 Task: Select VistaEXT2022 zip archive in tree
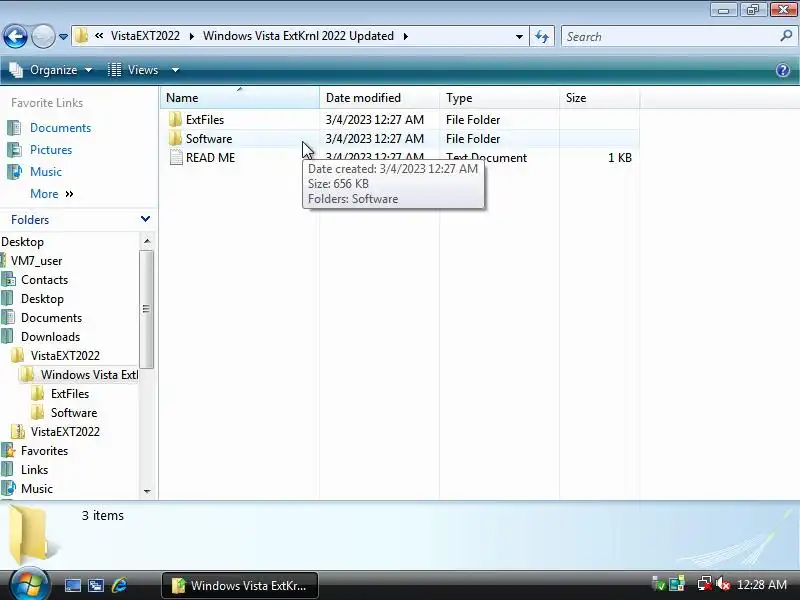(x=65, y=432)
